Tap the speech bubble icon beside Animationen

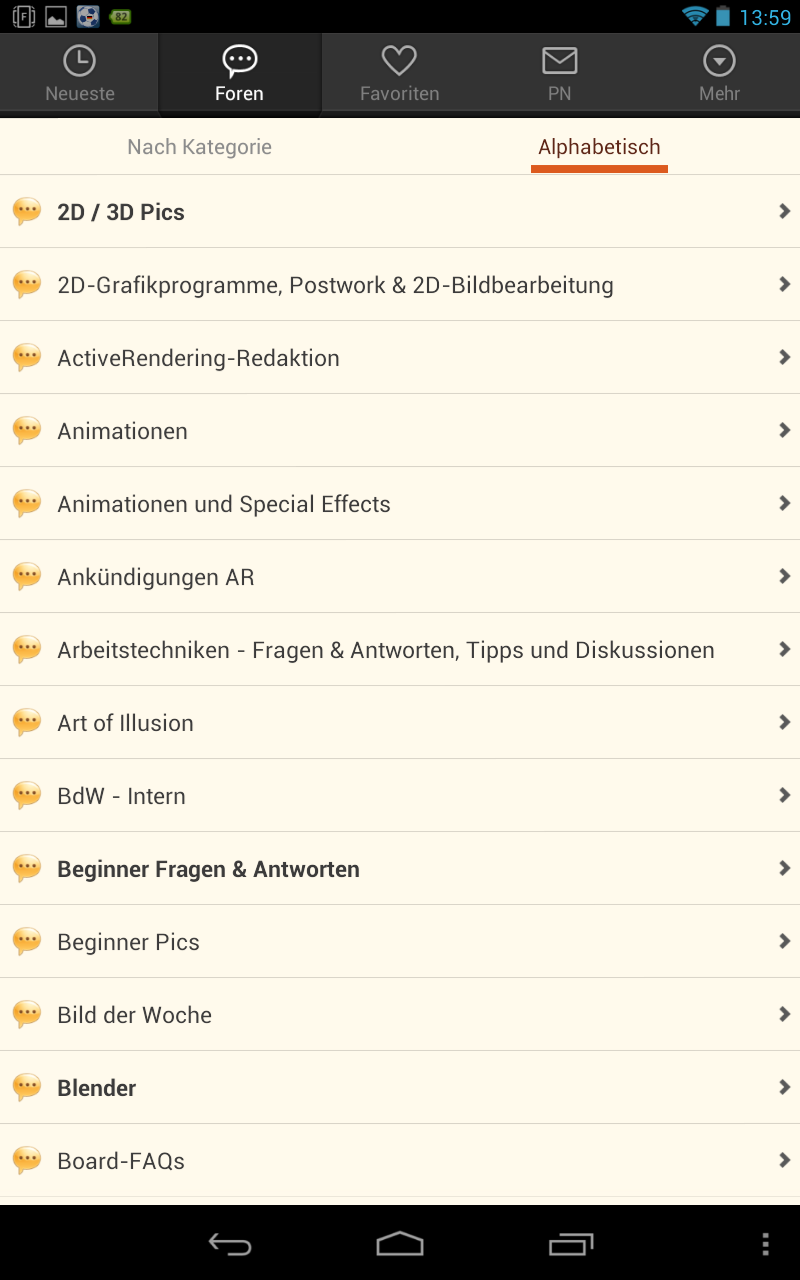click(27, 430)
